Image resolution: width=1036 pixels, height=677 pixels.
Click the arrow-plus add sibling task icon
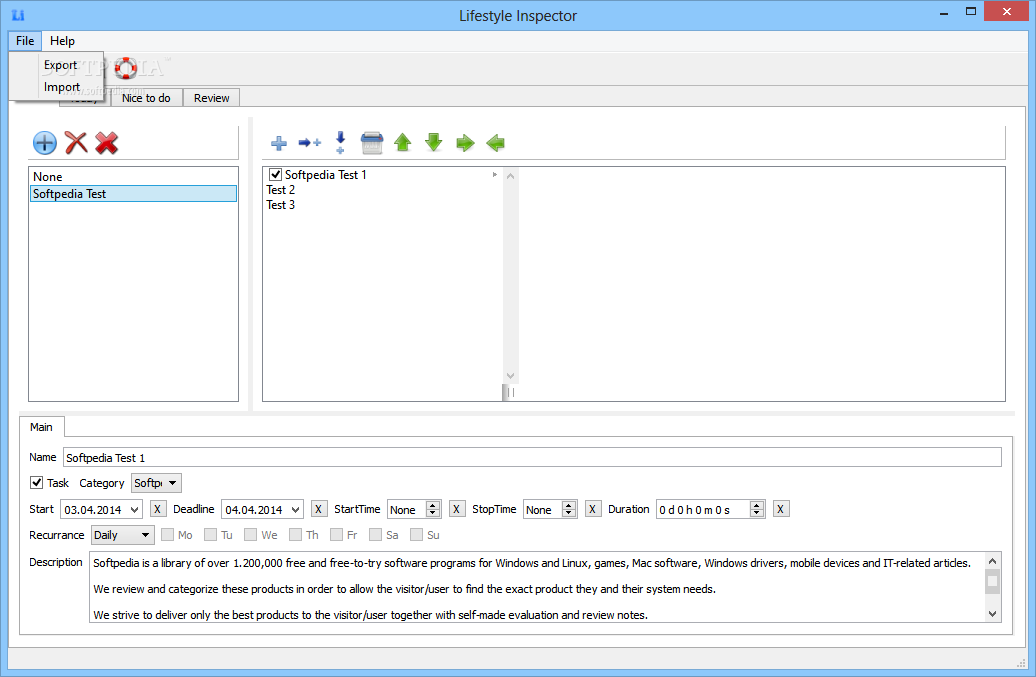[x=309, y=142]
